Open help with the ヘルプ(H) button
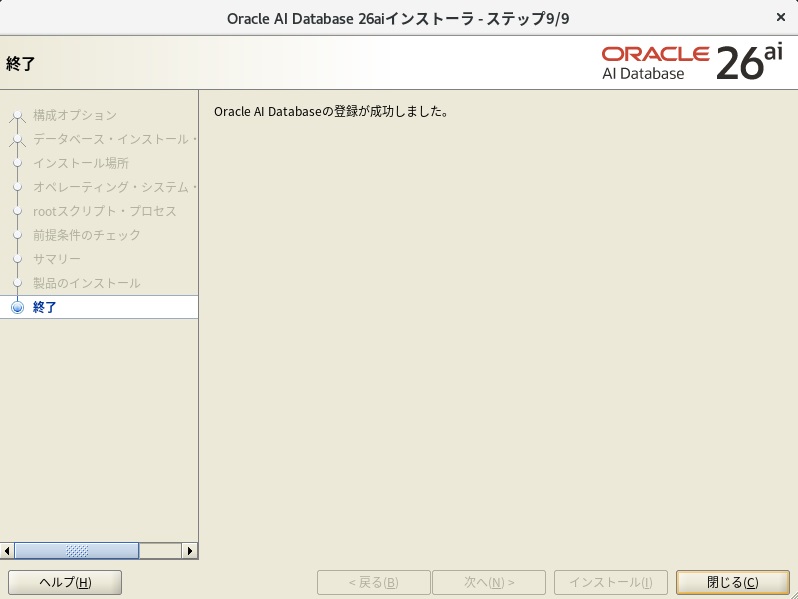The height and width of the screenshot is (599, 798). coord(65,582)
